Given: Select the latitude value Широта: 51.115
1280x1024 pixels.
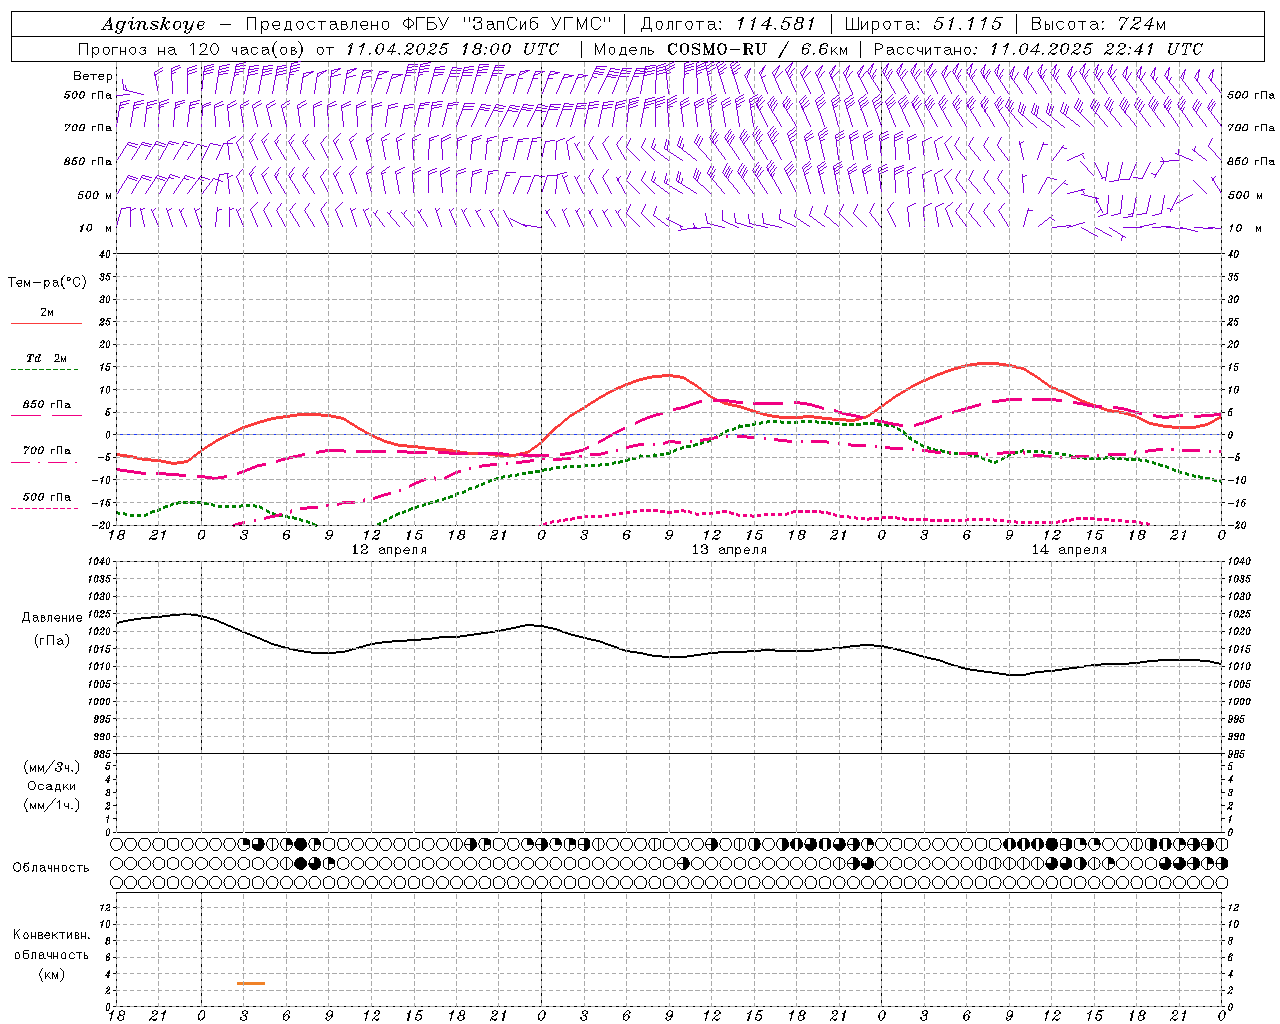Looking at the screenshot, I should tap(923, 24).
